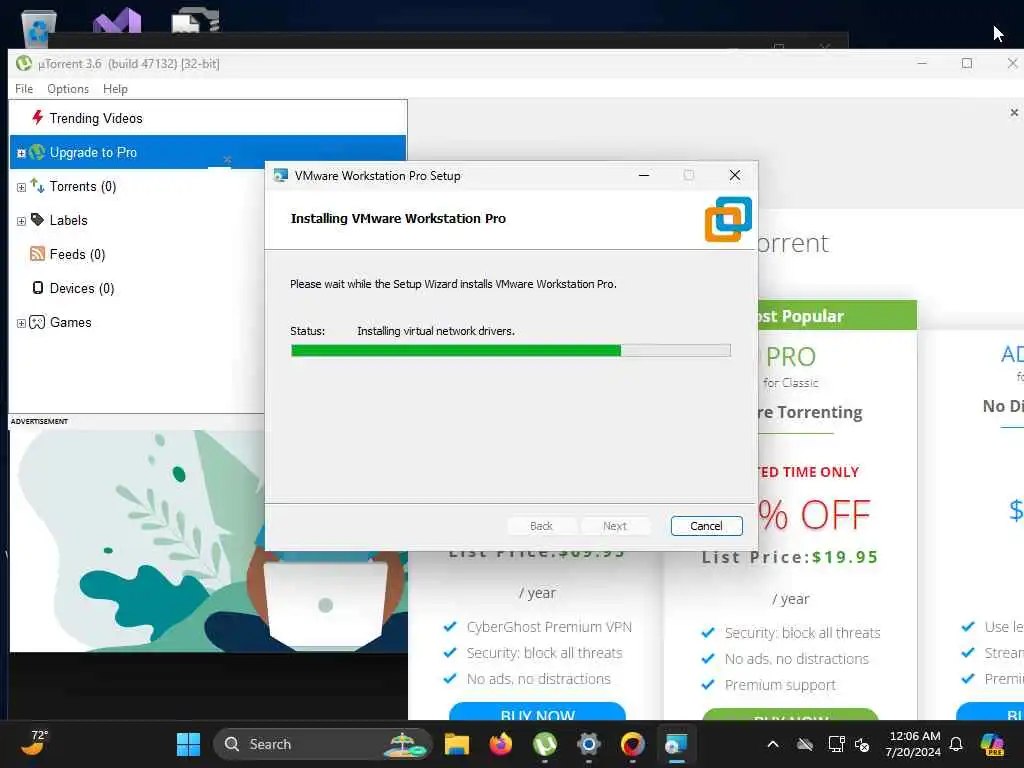Click the green BUY NOW button for Pro plan
The image size is (1024, 768).
tap(790, 716)
